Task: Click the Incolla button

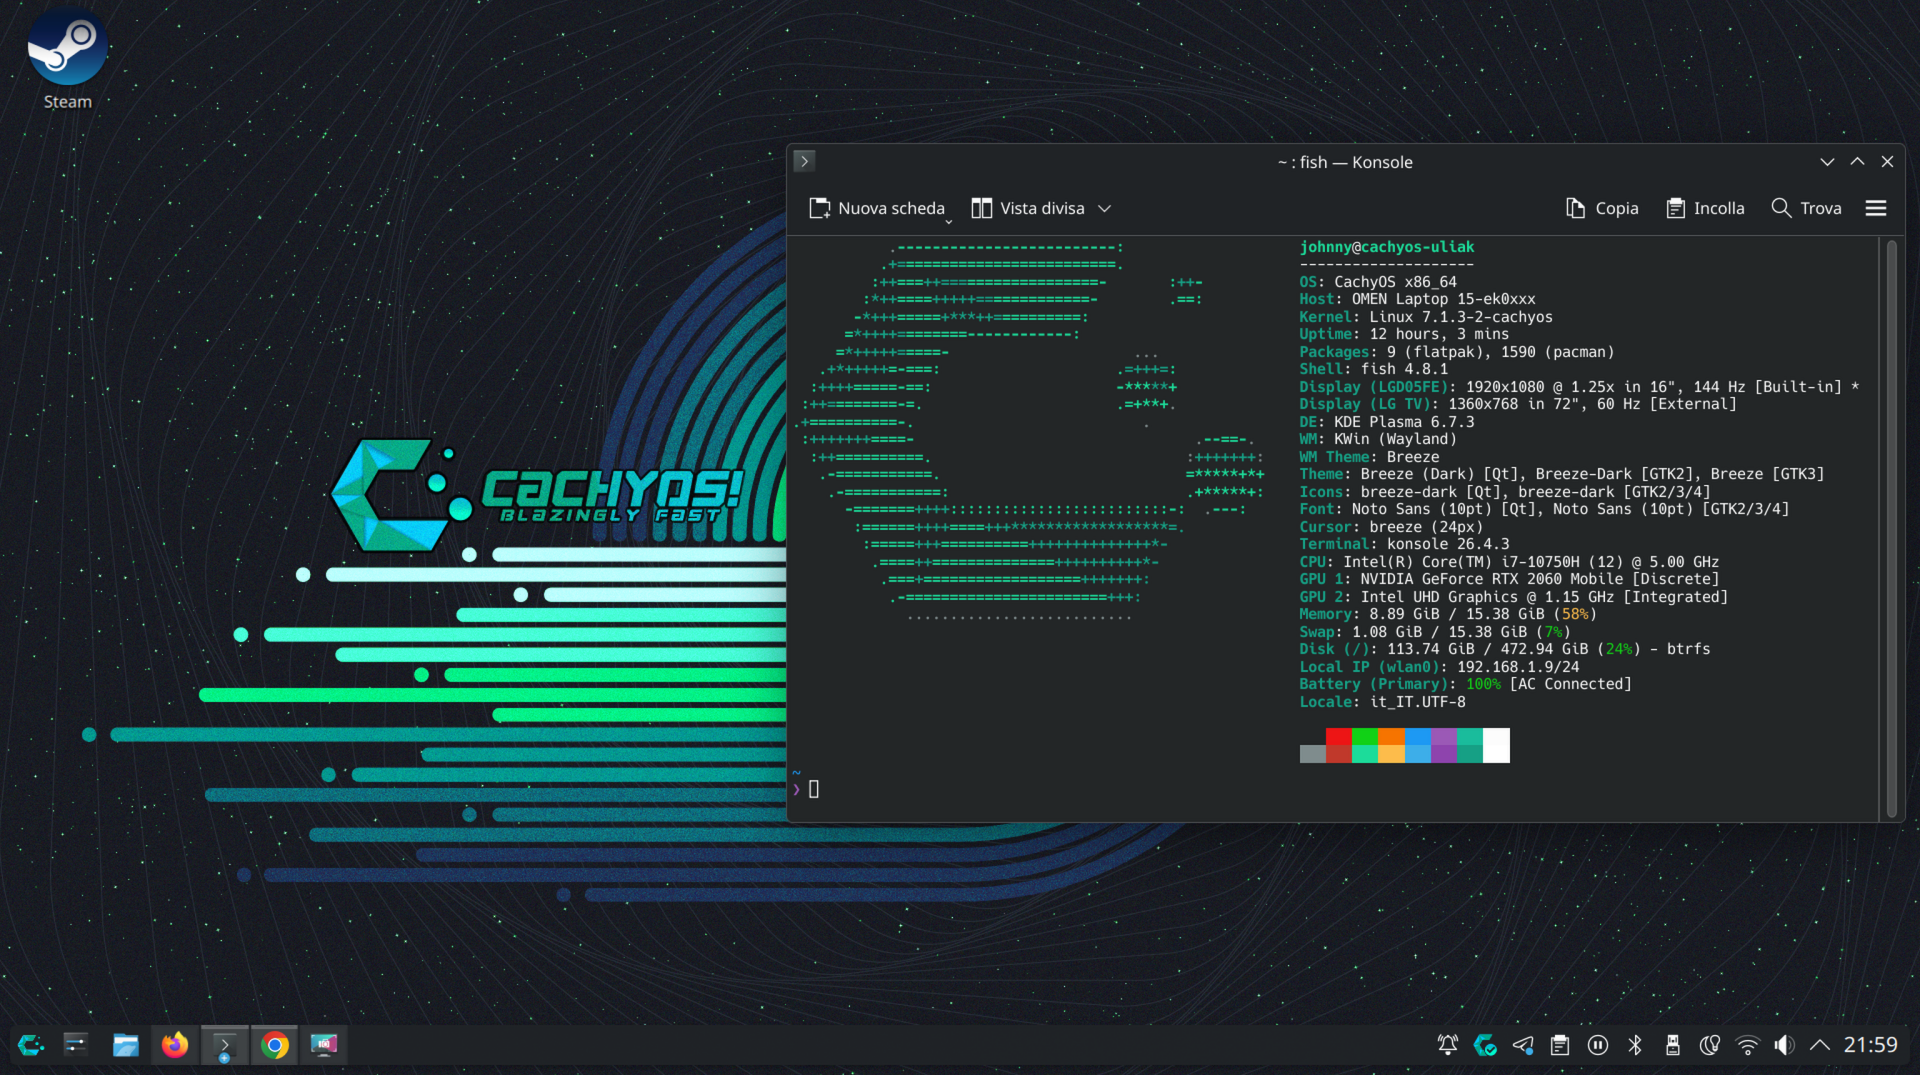Action: tap(1705, 208)
